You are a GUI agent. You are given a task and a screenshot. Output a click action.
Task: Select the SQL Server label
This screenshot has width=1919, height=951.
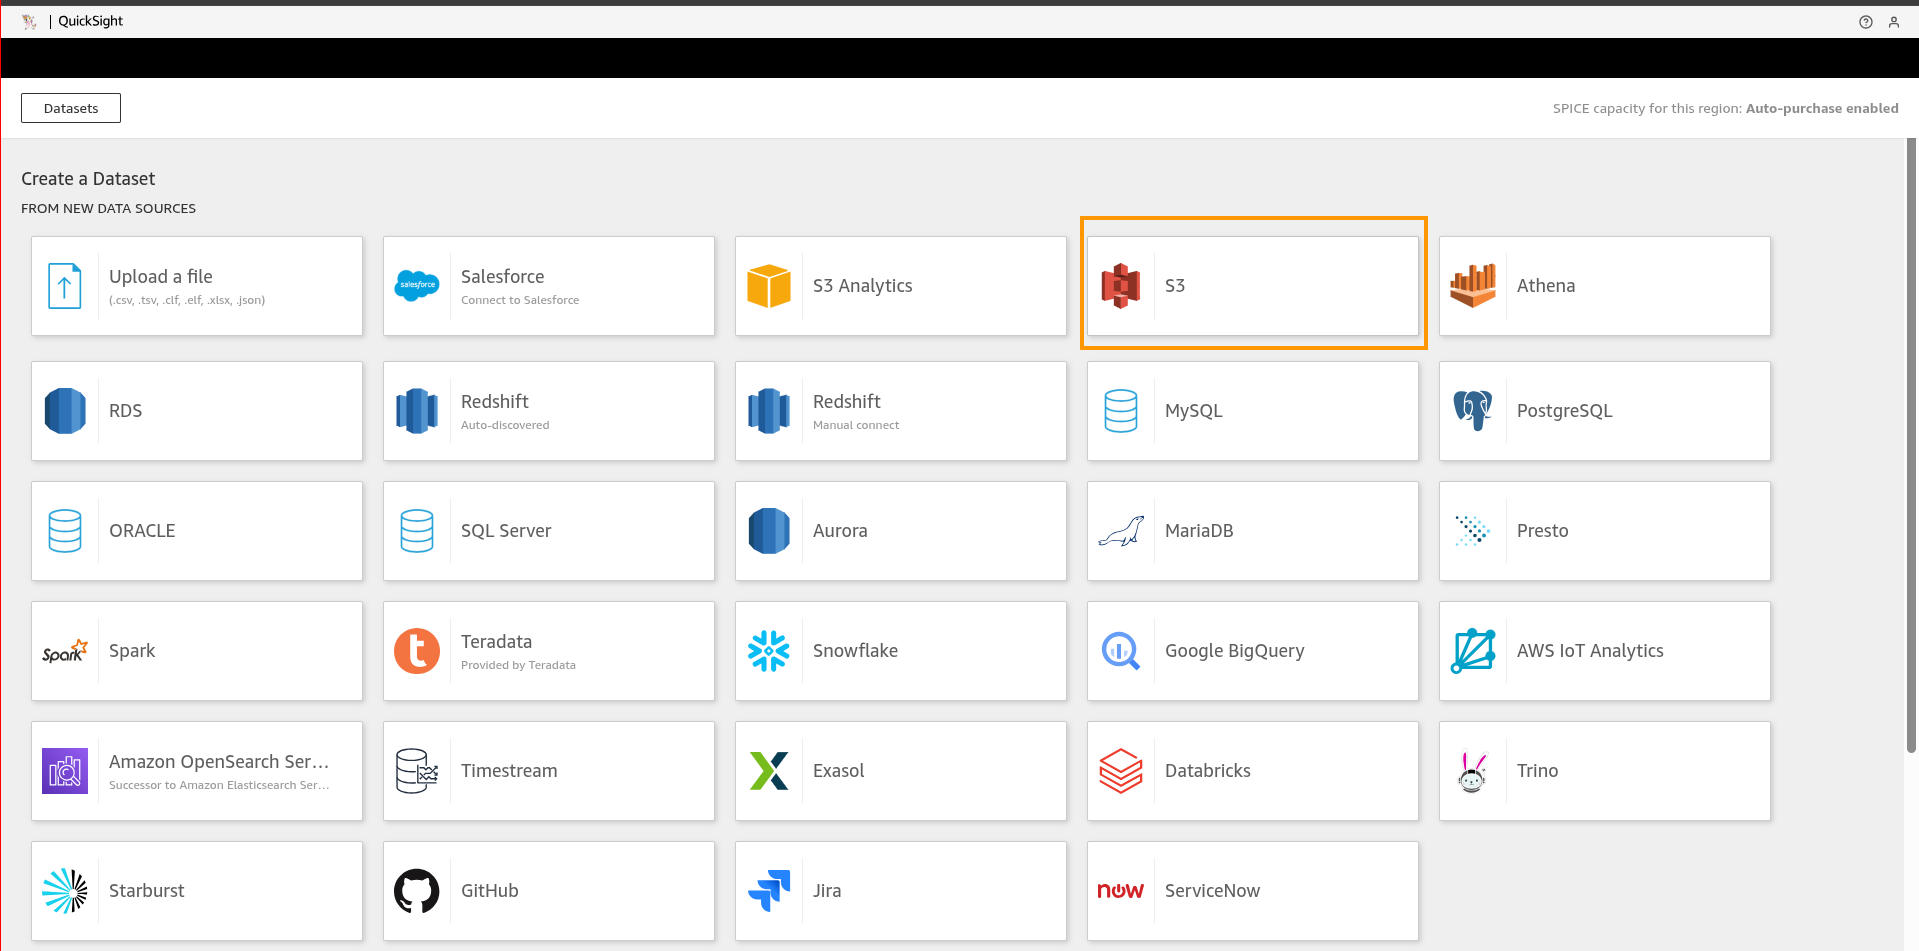click(x=506, y=531)
